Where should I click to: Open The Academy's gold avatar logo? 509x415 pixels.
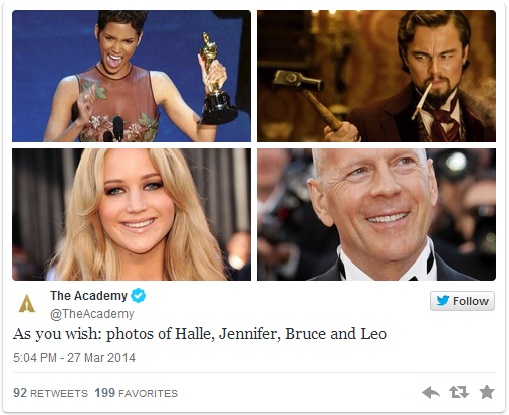(x=27, y=303)
